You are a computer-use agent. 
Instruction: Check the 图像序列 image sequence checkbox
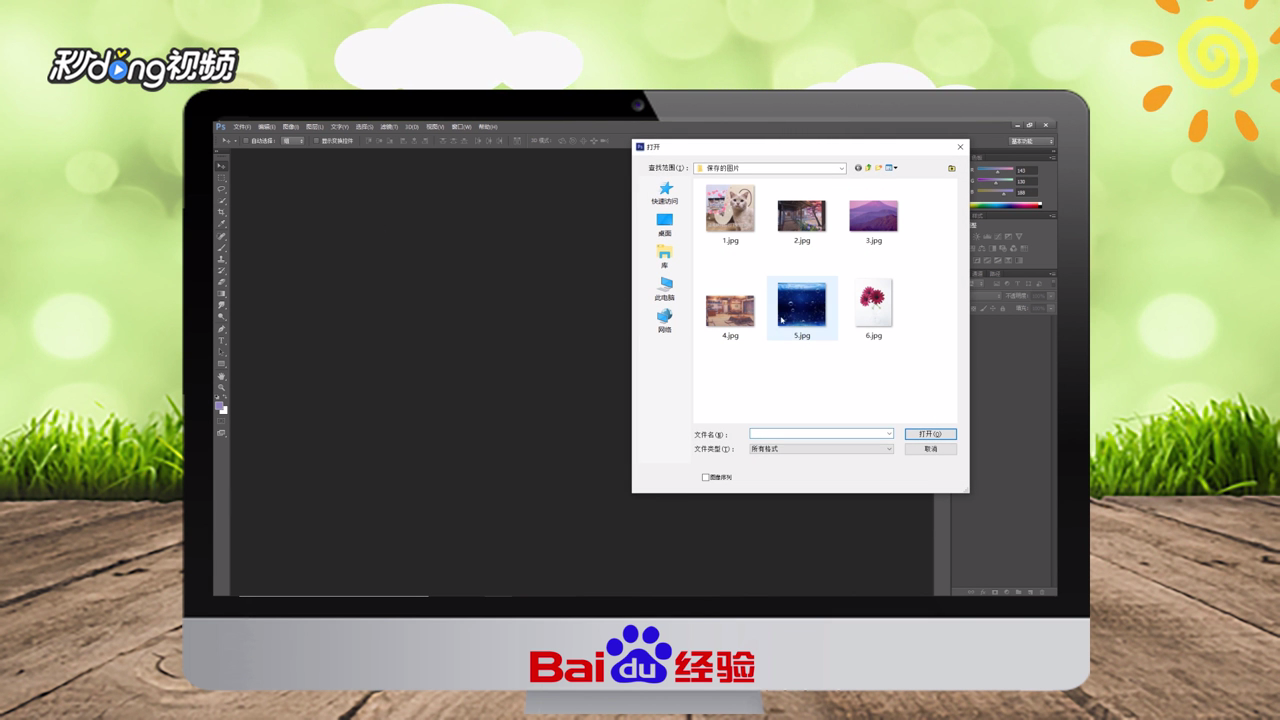point(705,477)
